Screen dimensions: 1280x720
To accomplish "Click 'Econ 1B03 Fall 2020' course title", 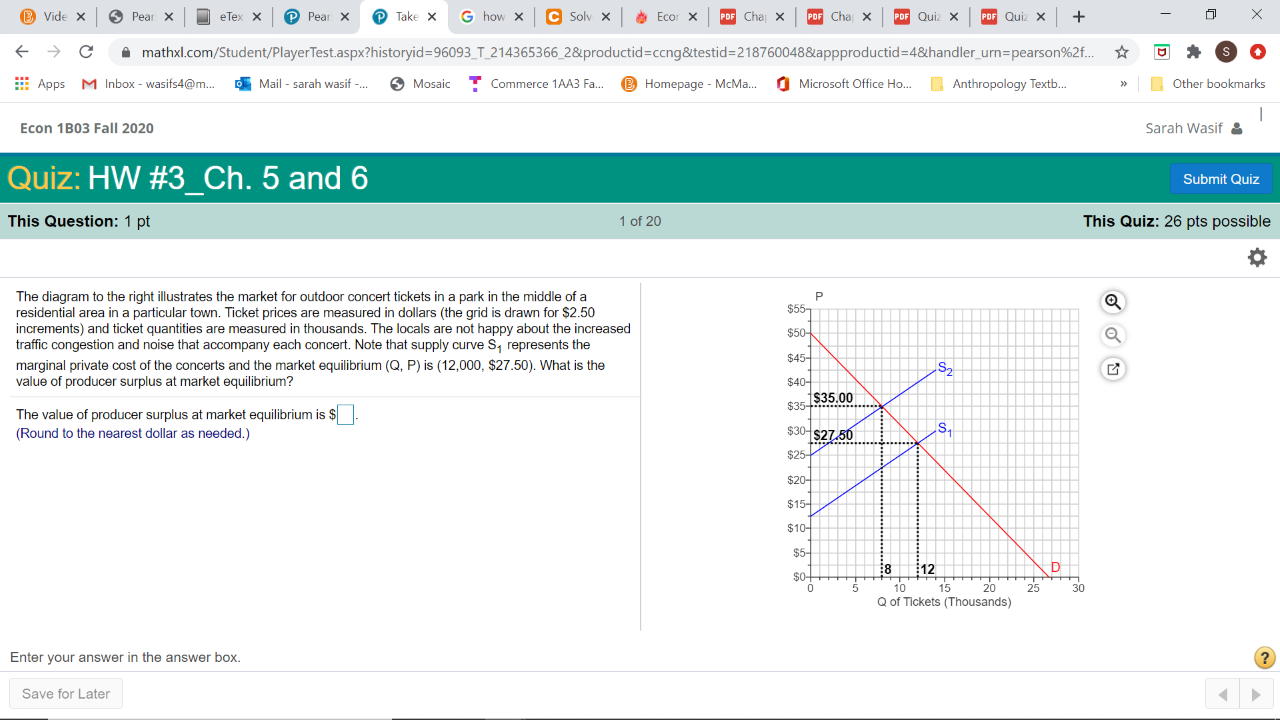I will tap(87, 128).
